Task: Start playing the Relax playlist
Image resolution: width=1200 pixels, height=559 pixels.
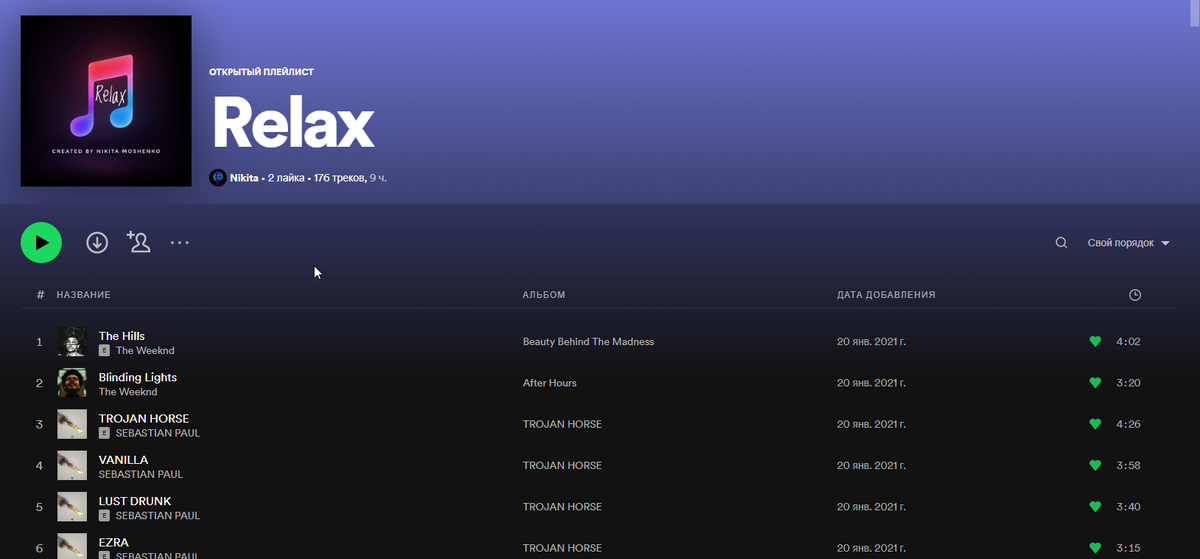Action: [x=41, y=242]
